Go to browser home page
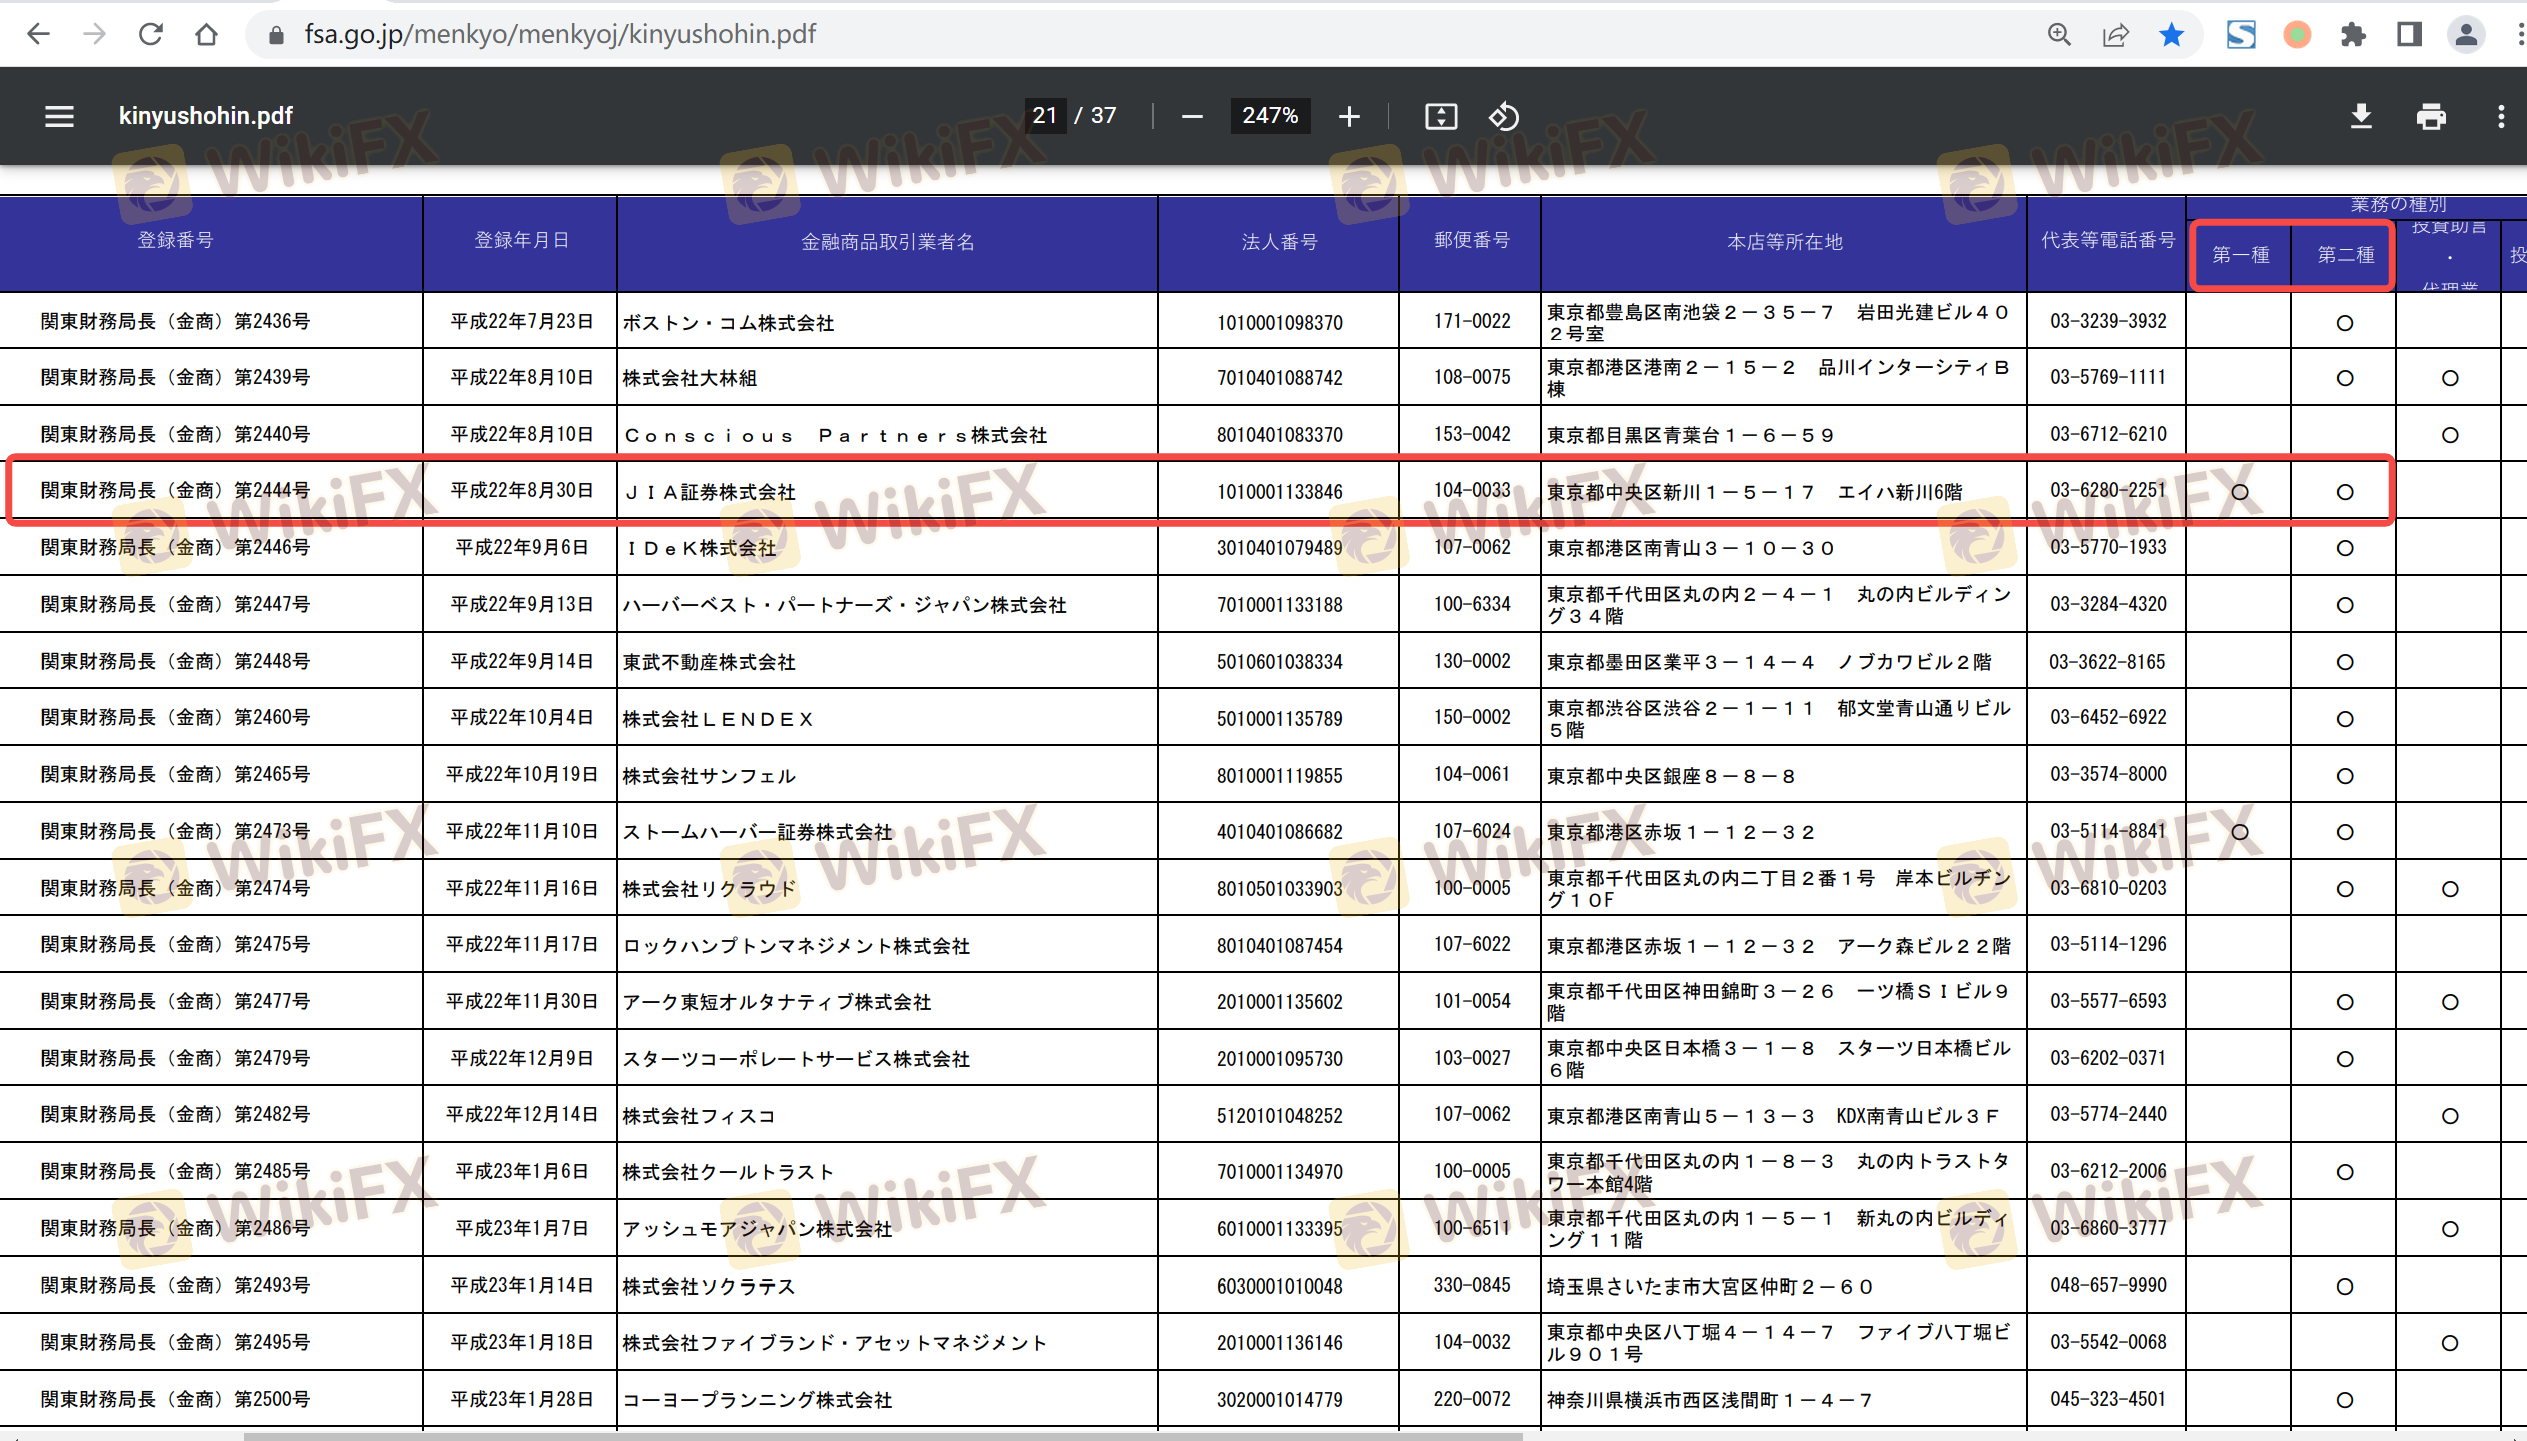The height and width of the screenshot is (1441, 2527). (206, 34)
